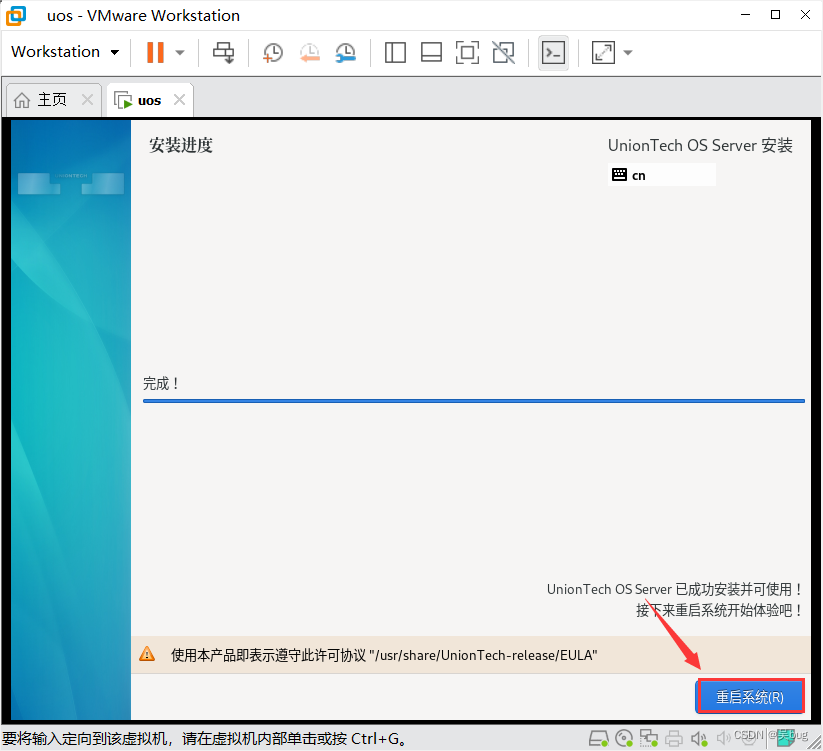The height and width of the screenshot is (751, 823).
Task: Revert the VM to its snapshot
Action: (309, 52)
